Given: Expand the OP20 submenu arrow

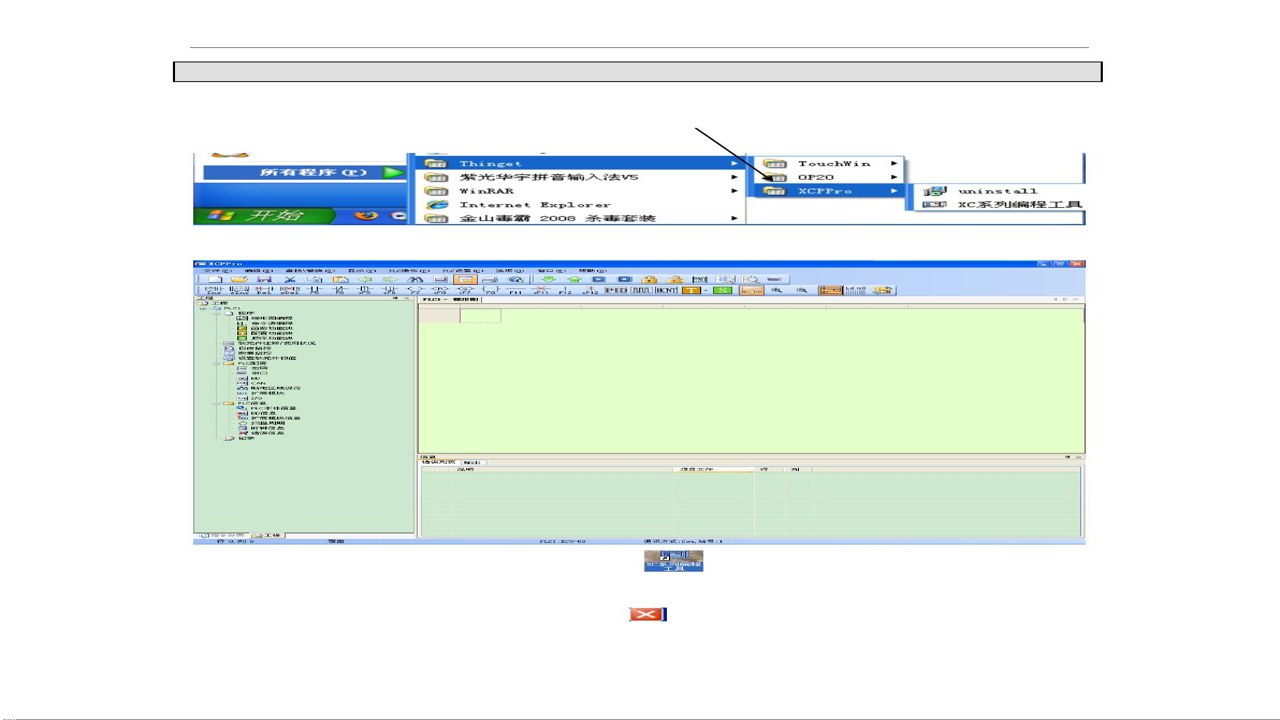Looking at the screenshot, I should tap(894, 177).
